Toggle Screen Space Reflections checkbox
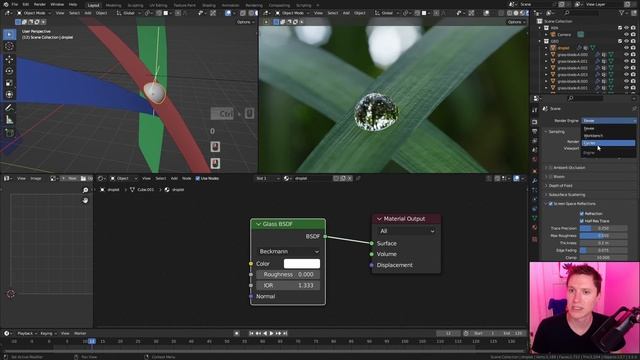Screen dimensions: 640x360 [x=551, y=204]
